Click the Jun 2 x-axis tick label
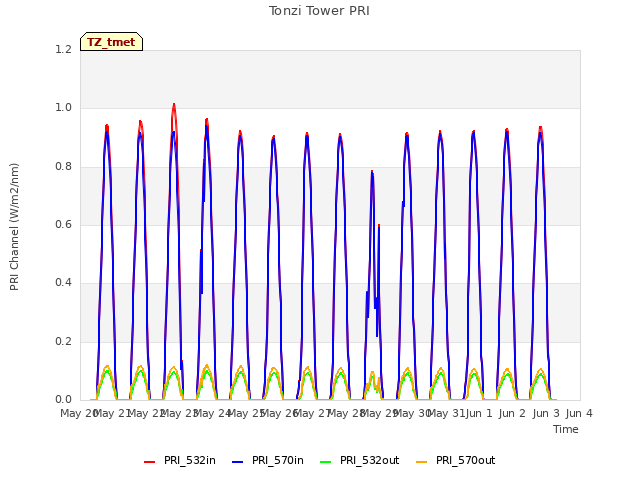 pyautogui.click(x=512, y=413)
